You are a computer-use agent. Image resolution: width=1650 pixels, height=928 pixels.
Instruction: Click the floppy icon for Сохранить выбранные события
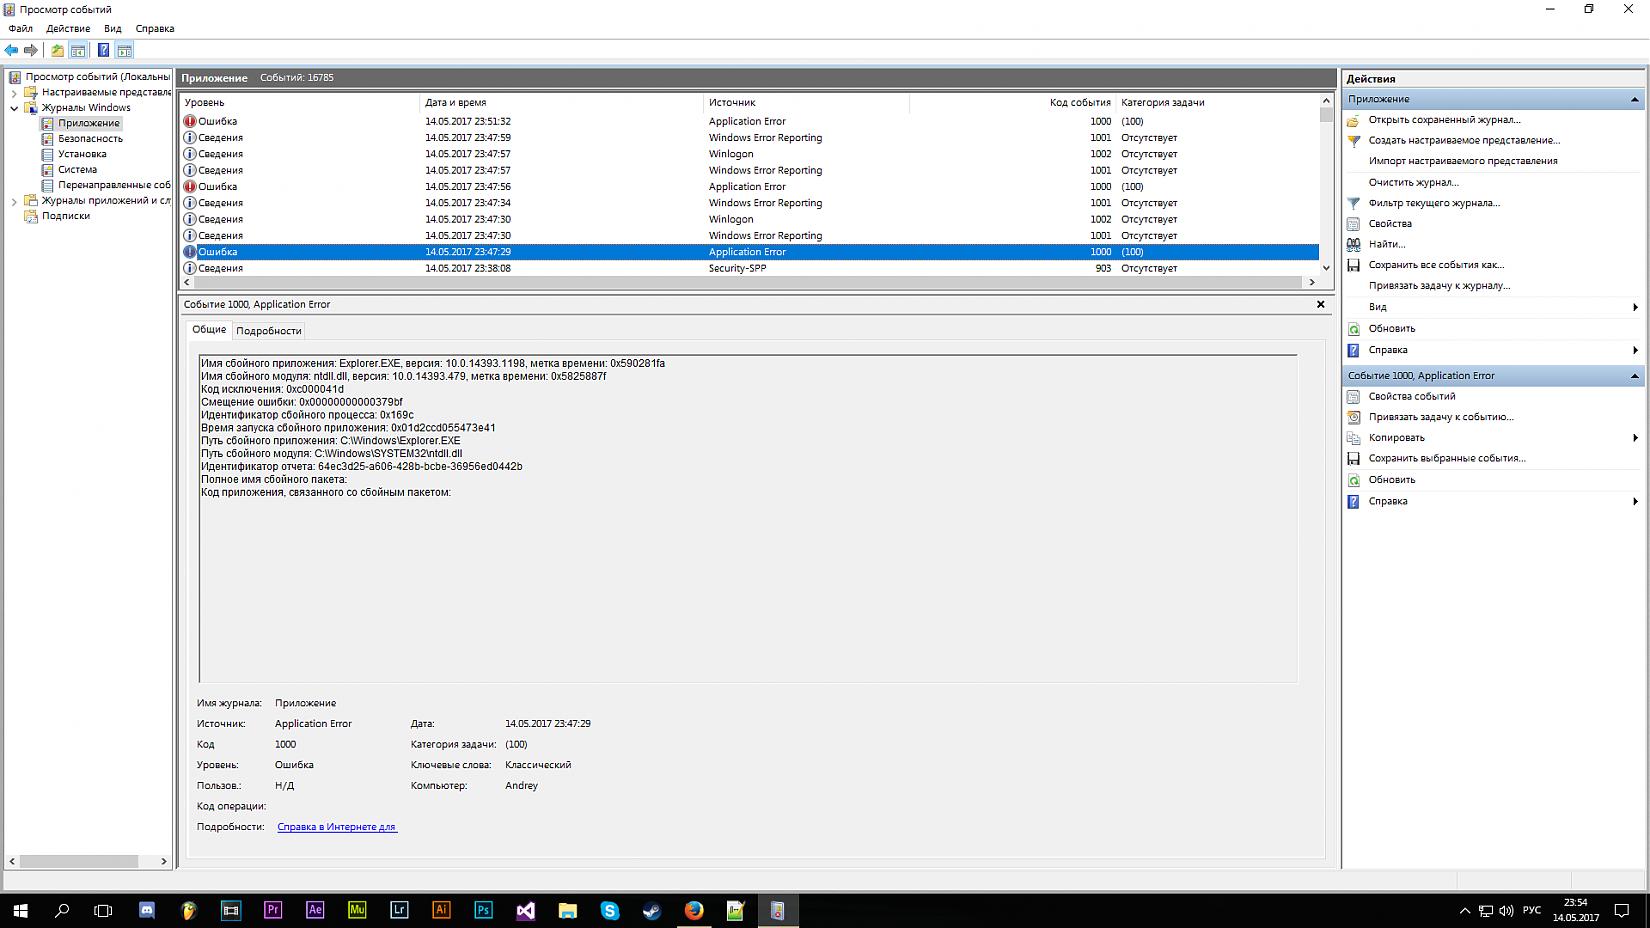(1354, 458)
